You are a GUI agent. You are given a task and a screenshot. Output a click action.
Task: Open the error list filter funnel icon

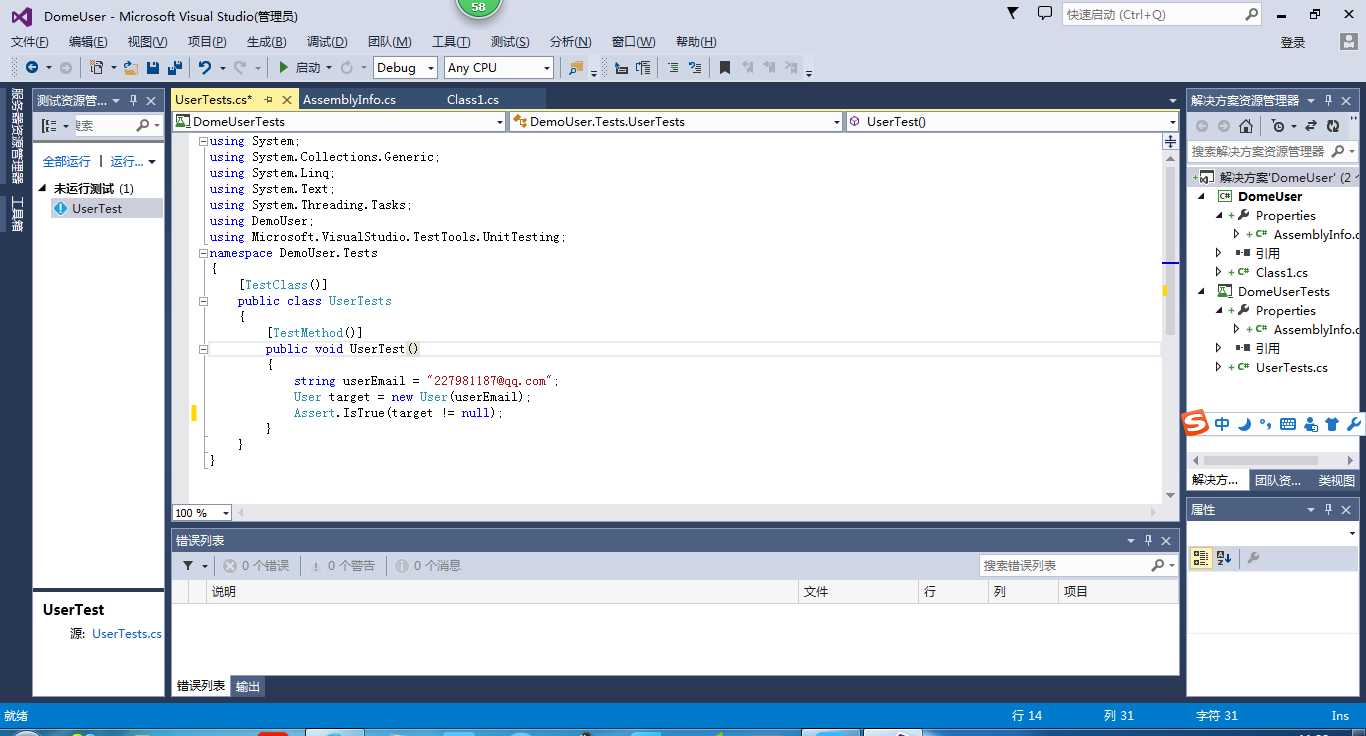pos(188,566)
